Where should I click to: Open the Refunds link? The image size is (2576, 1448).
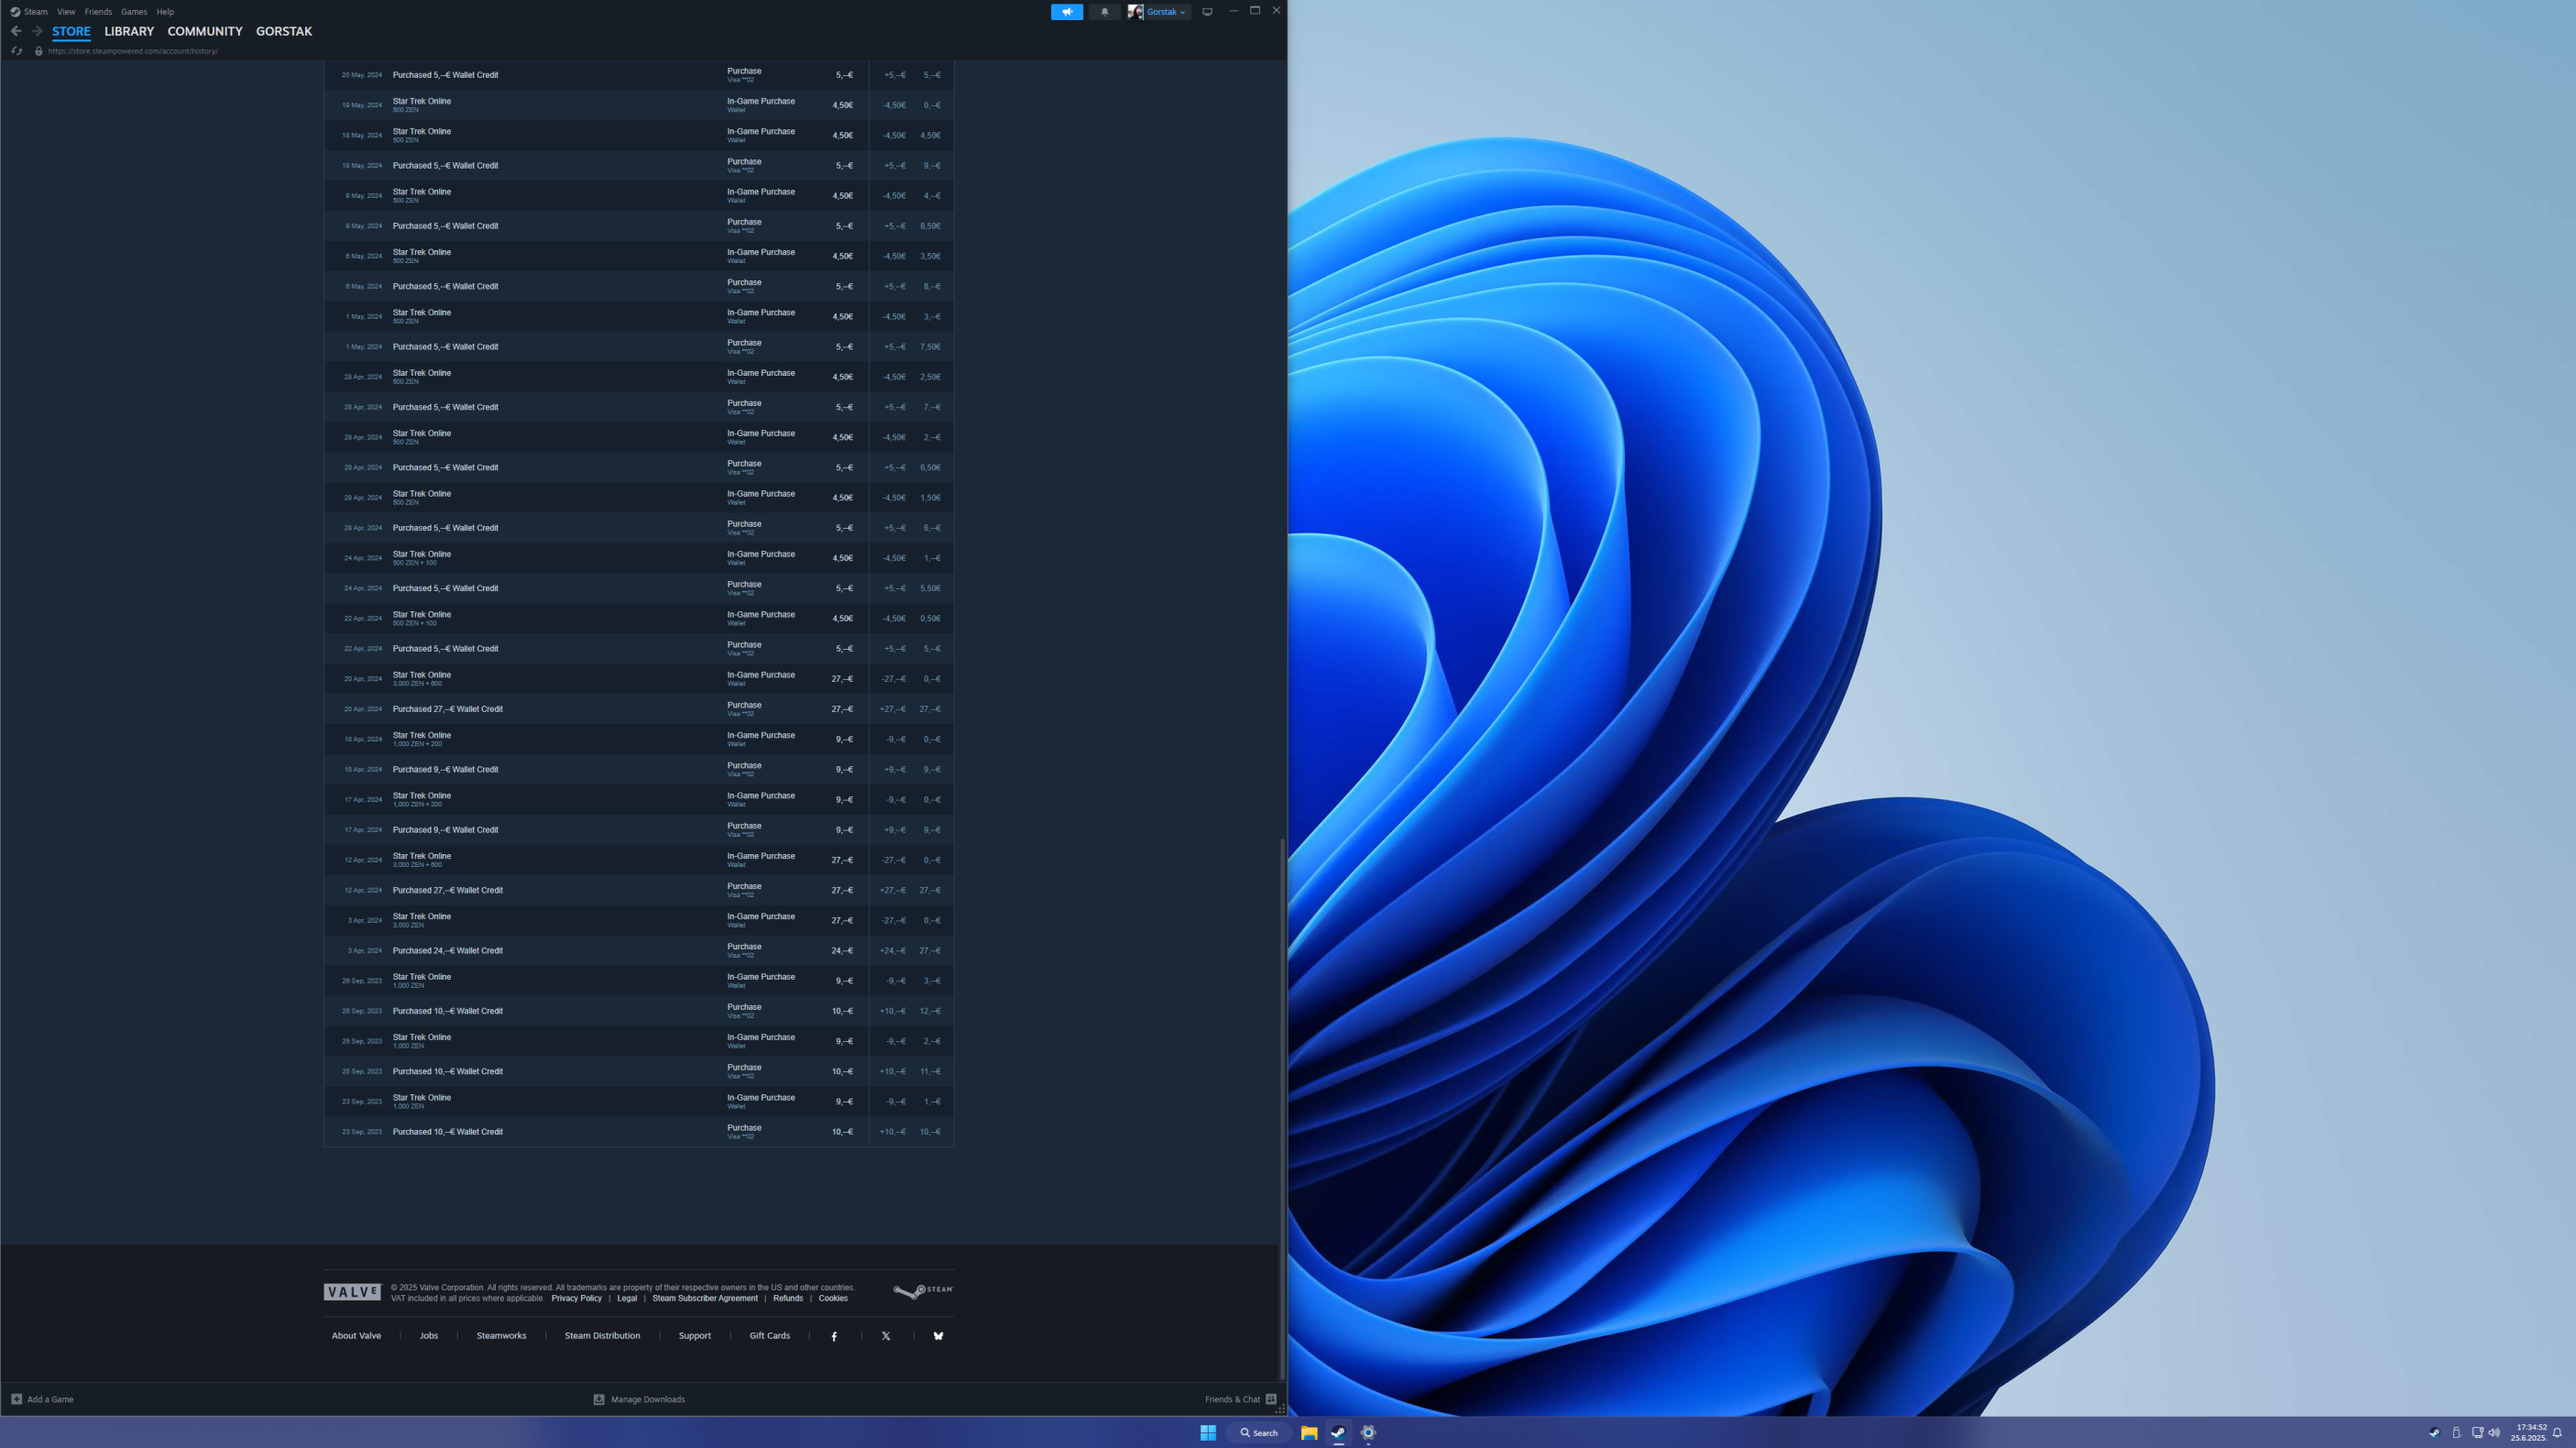[788, 1298]
